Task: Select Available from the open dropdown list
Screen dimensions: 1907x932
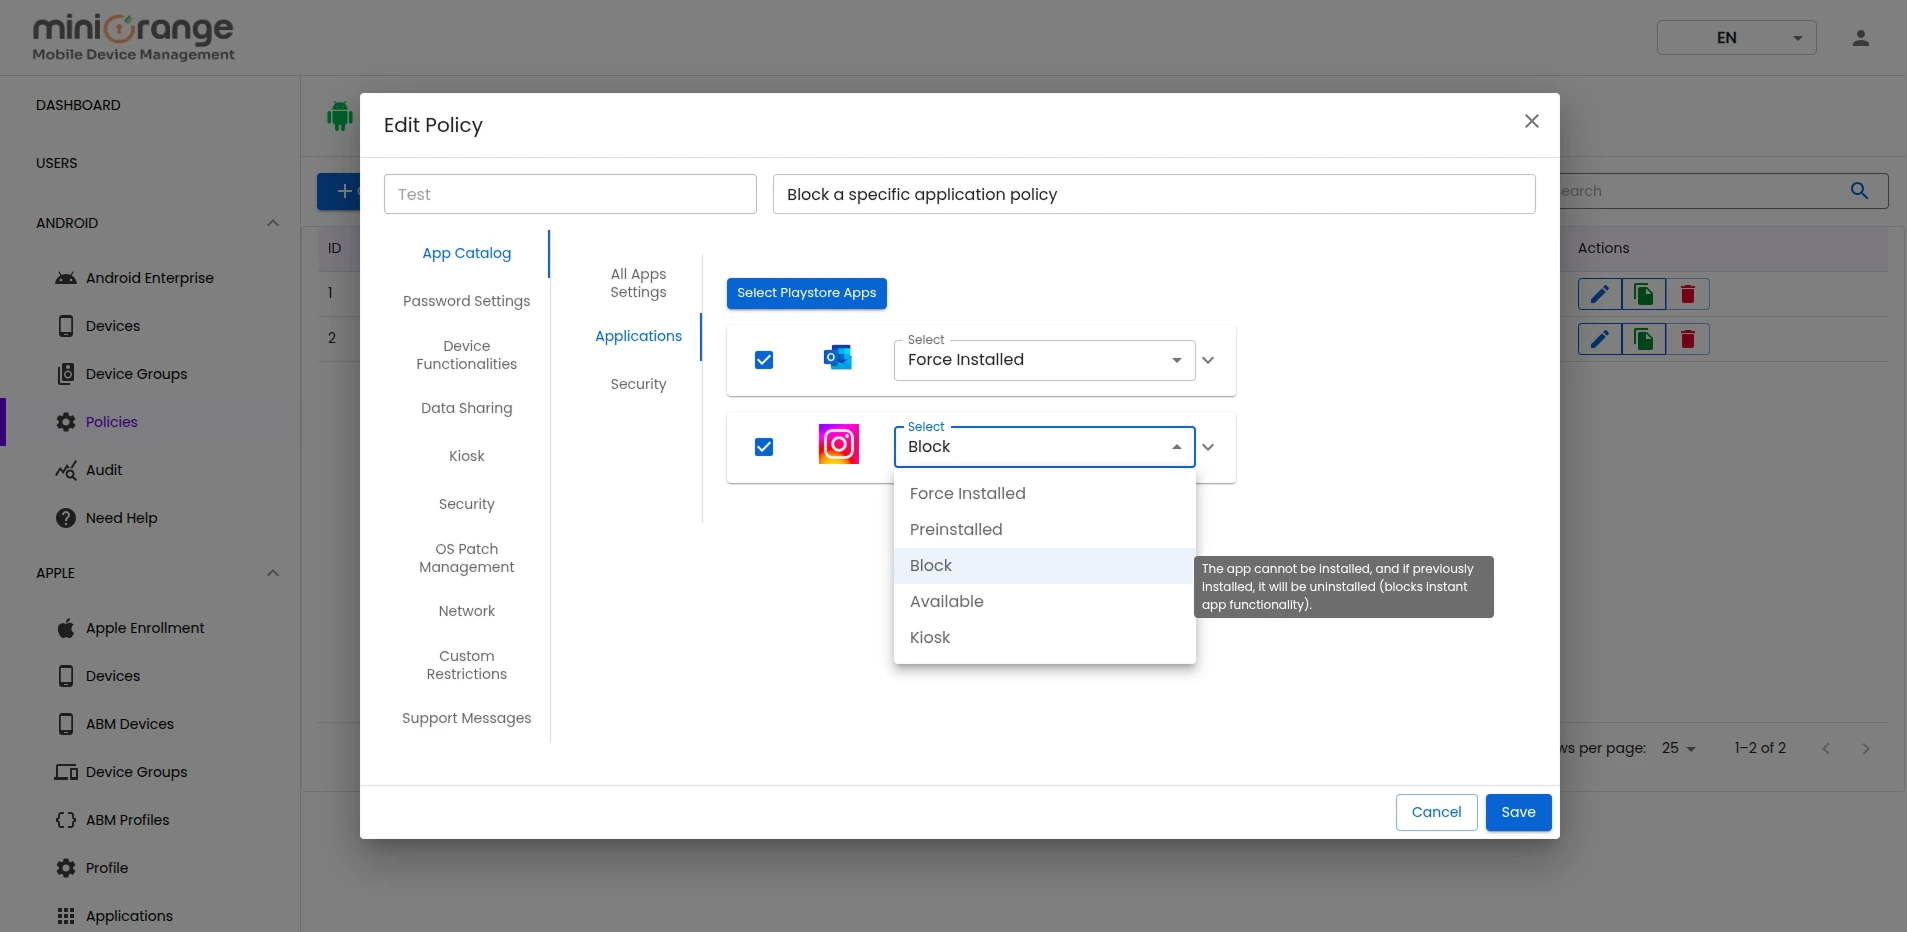Action: pos(948,601)
